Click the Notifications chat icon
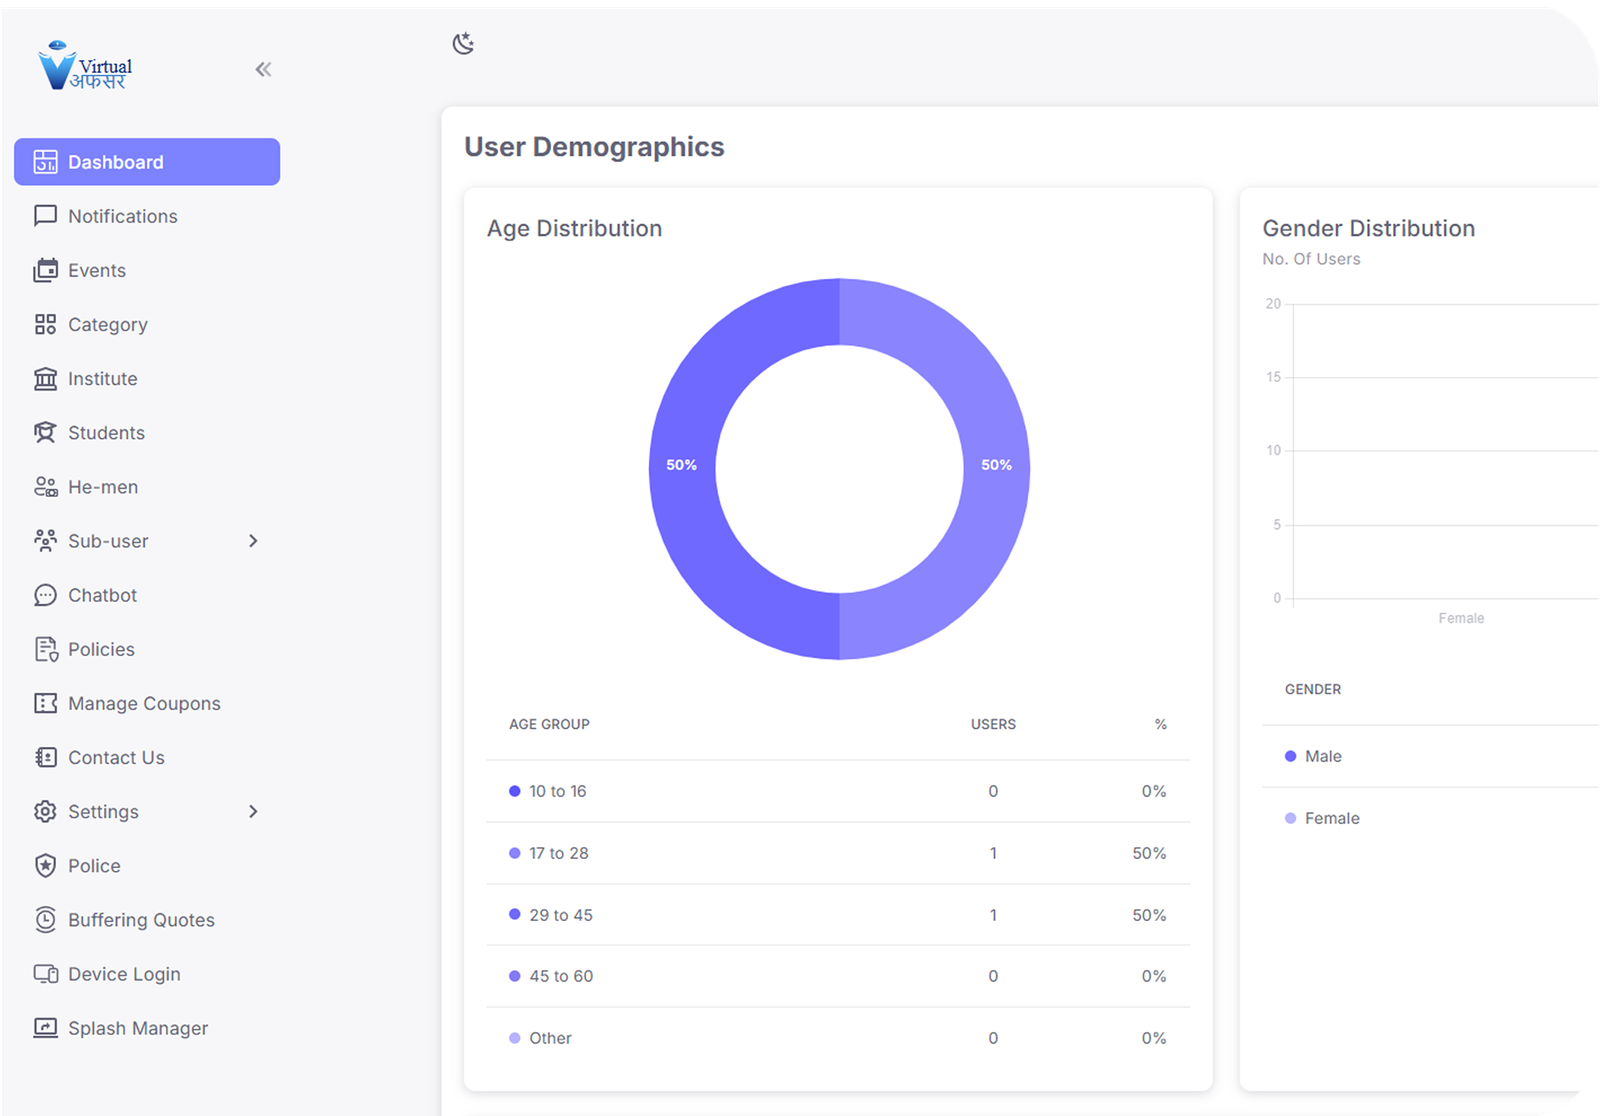 [45, 216]
